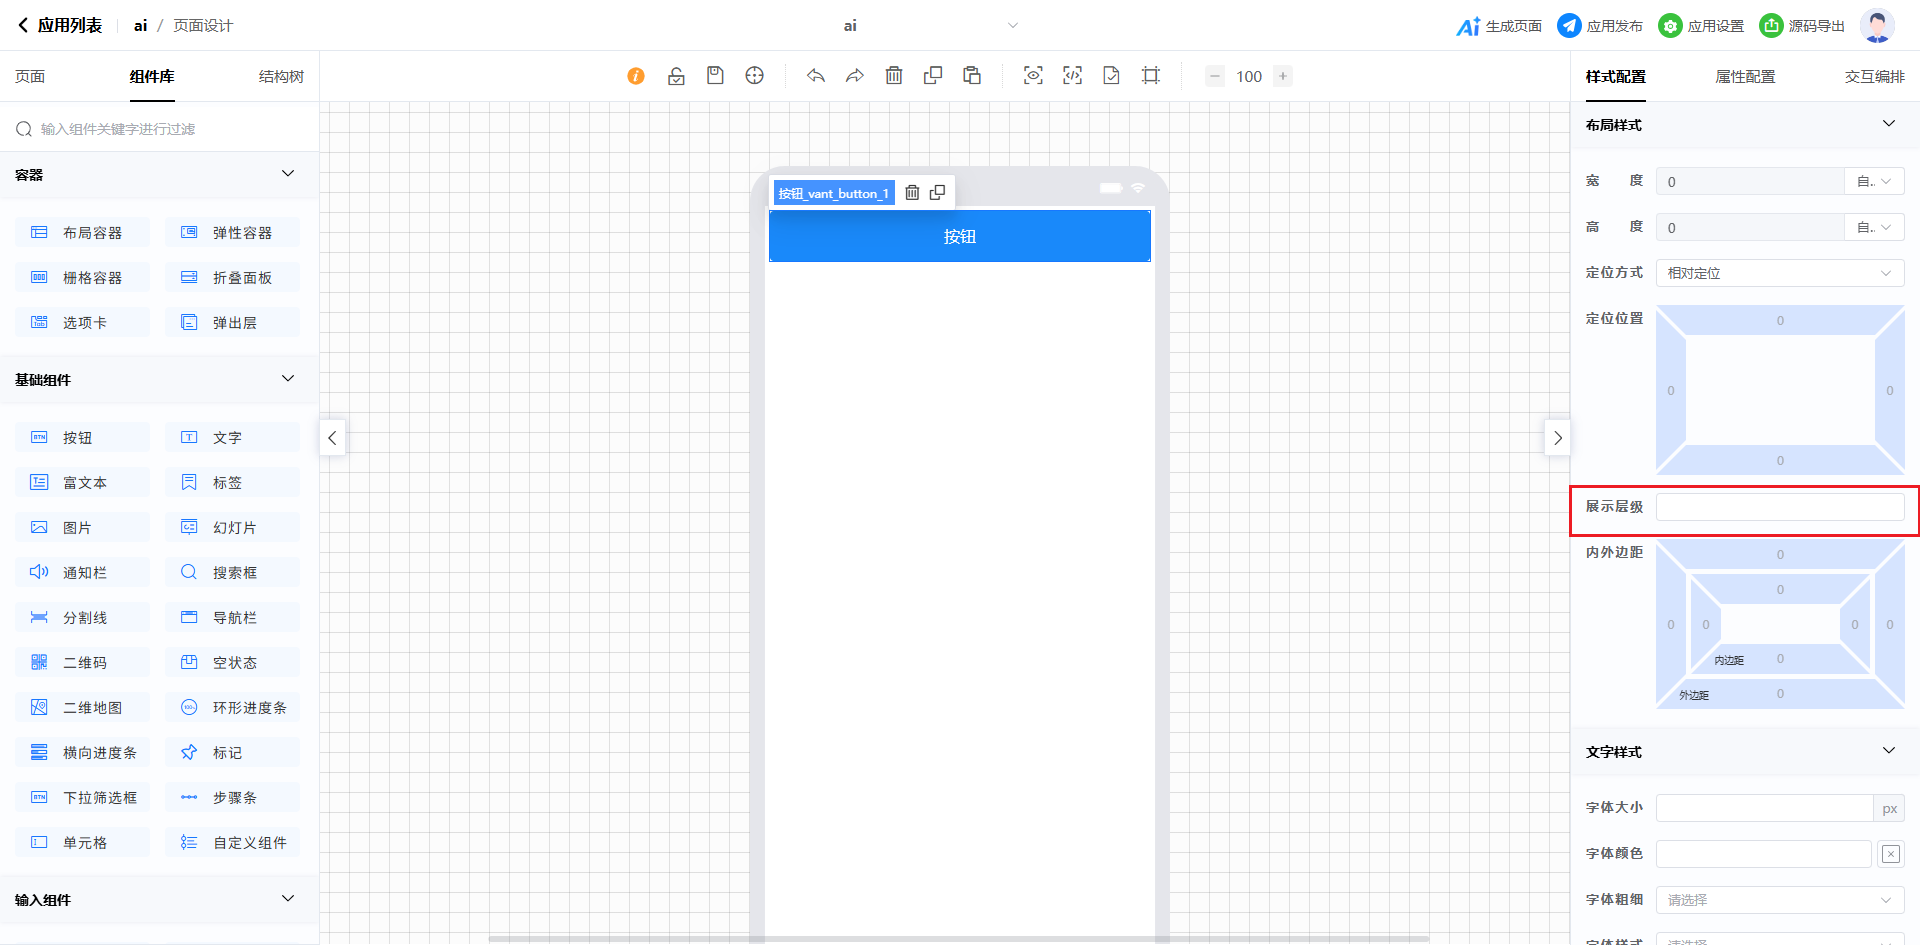Screen dimensions: 1920x945
Task: Click the zoom-in plus button
Action: coord(1283,76)
